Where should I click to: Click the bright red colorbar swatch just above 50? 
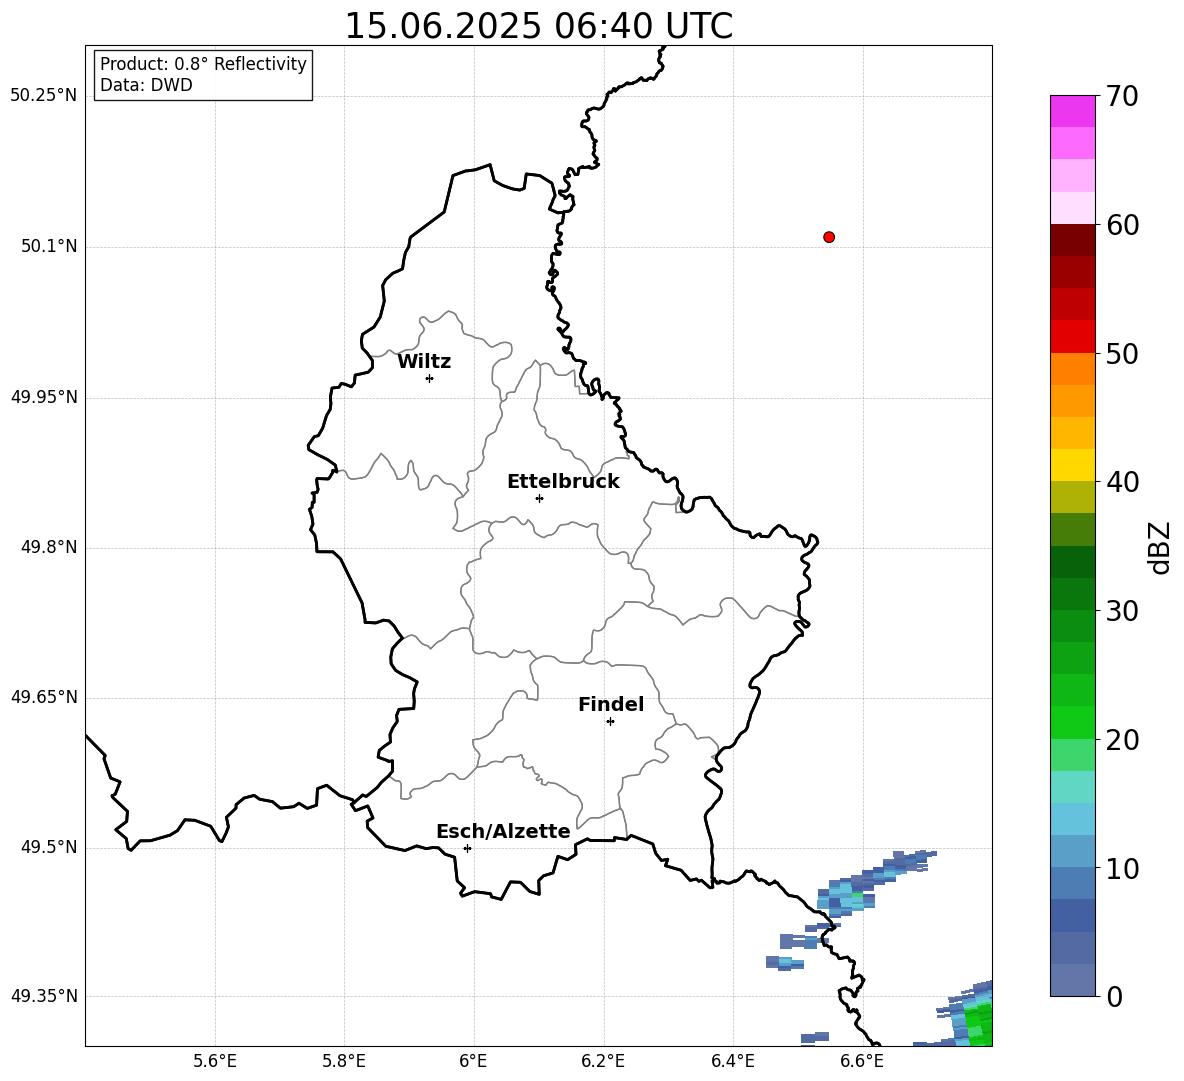pos(1072,337)
